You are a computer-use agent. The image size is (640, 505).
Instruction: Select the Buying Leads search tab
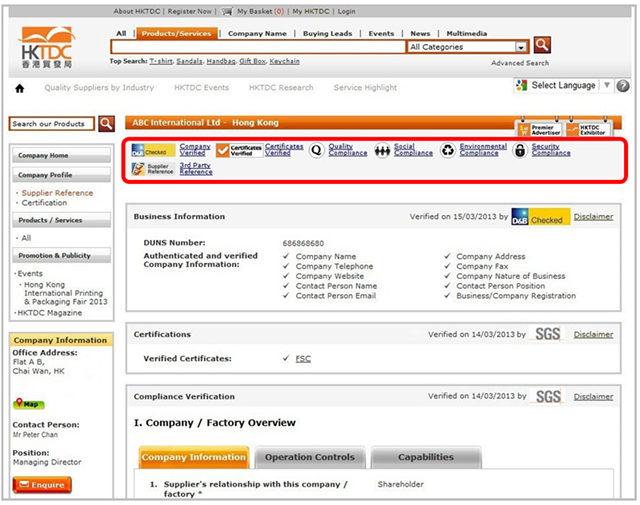click(327, 33)
